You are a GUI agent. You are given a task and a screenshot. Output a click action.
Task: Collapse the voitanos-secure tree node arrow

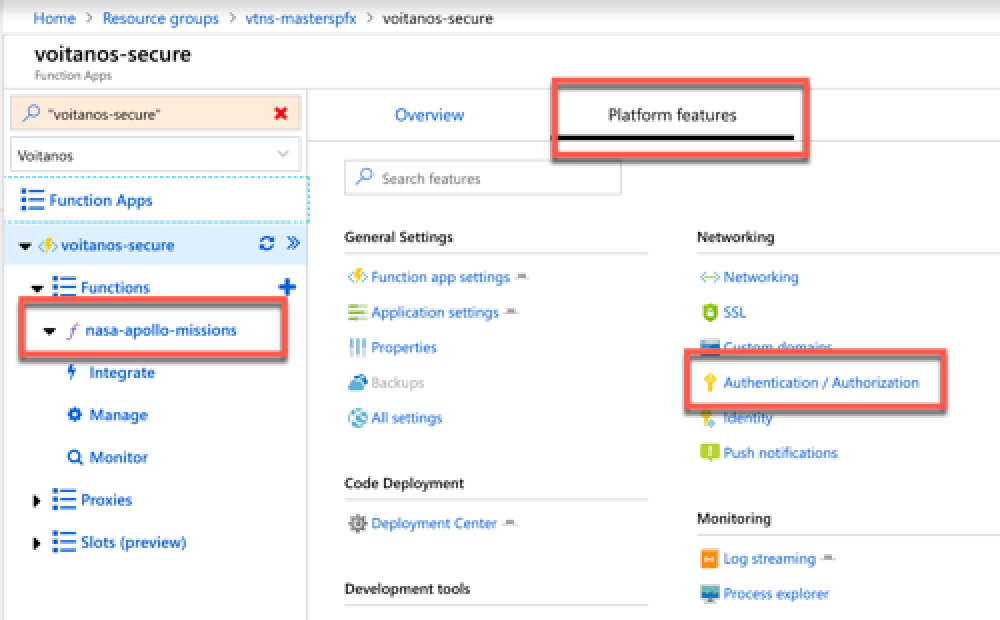25,246
